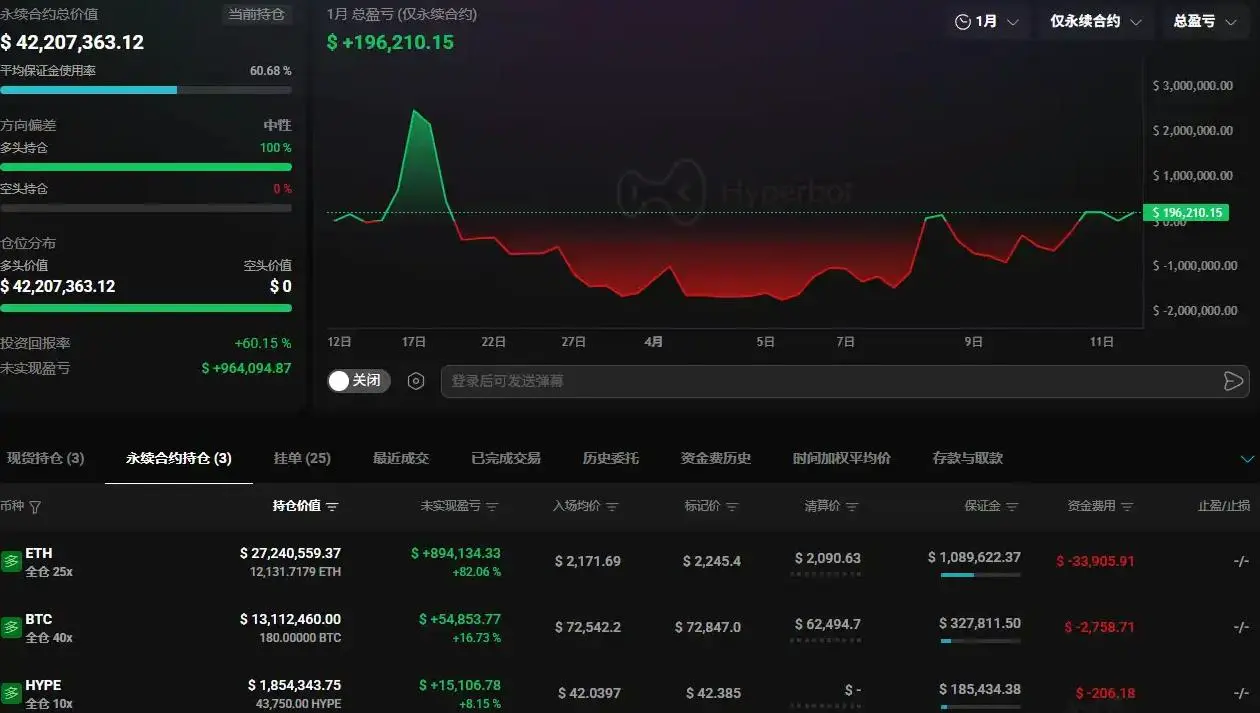Switch to 最近成交 tab
This screenshot has height=713, width=1260.
coord(401,458)
